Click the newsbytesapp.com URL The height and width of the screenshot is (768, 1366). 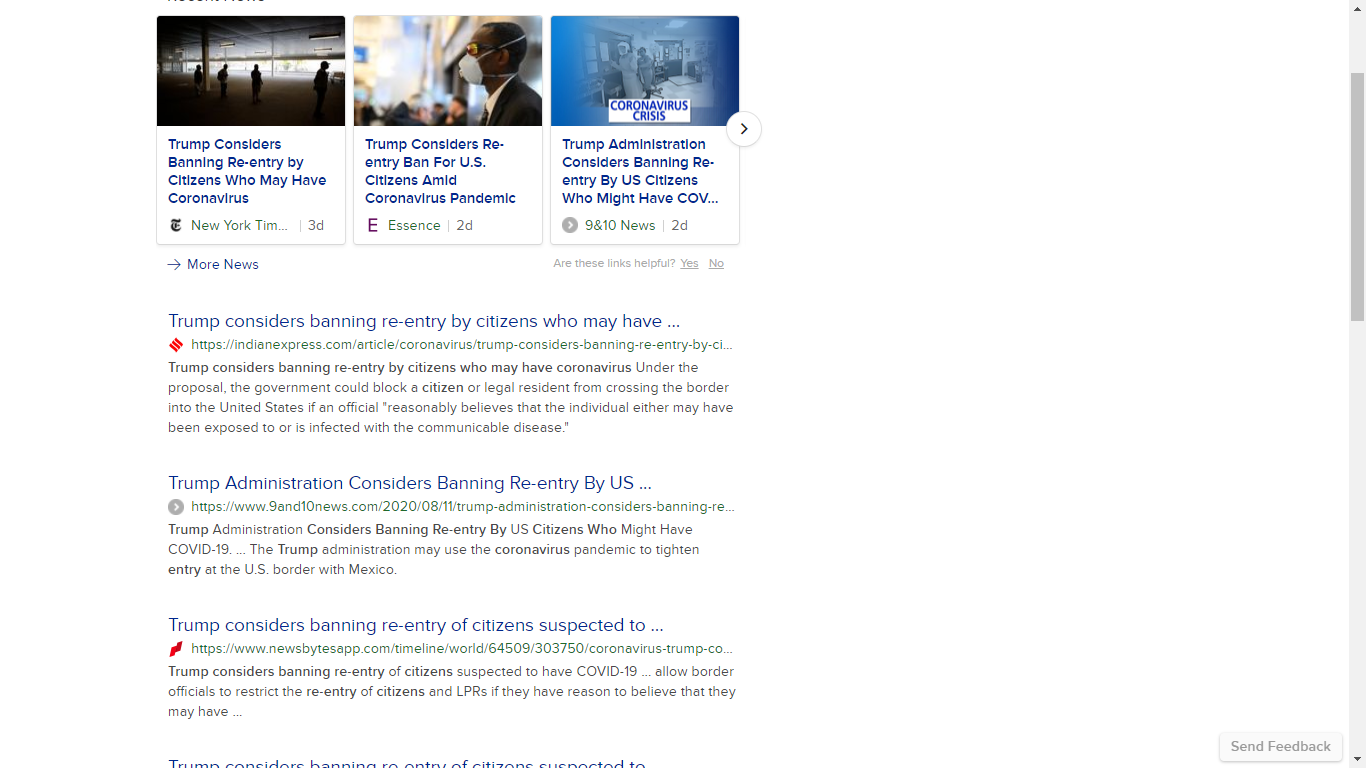point(462,649)
